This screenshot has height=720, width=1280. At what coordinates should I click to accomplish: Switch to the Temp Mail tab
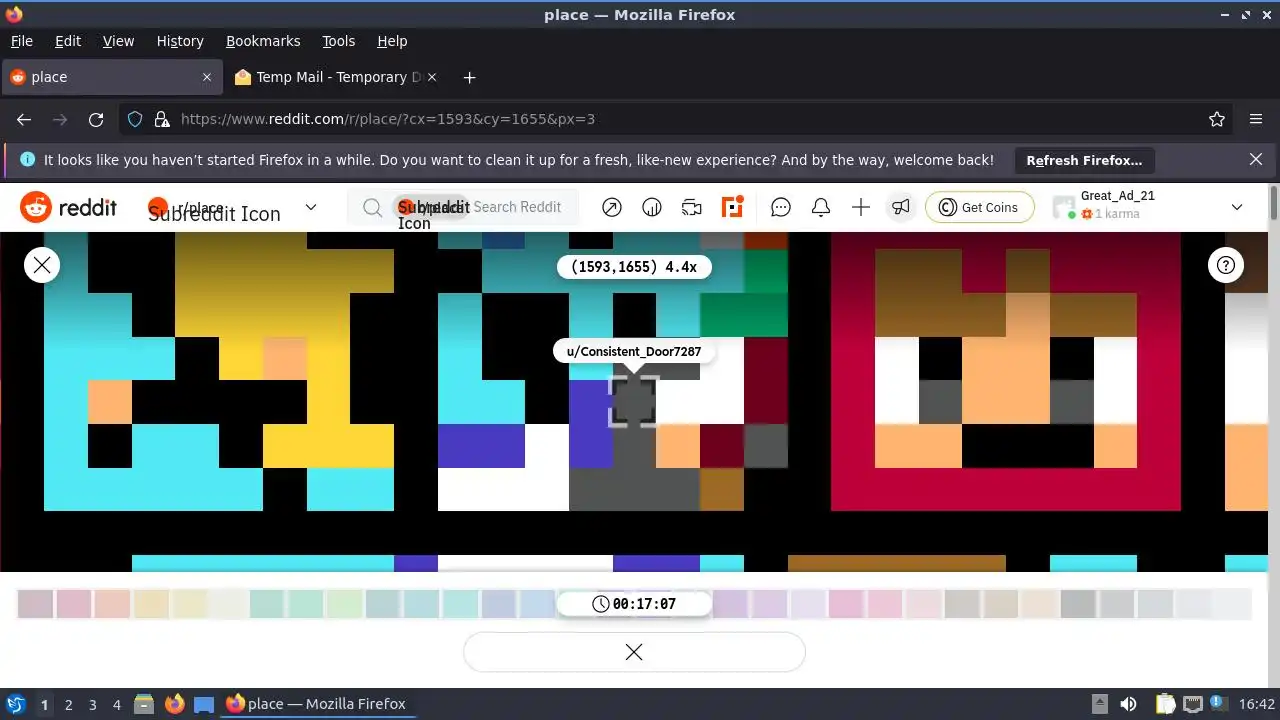pos(338,77)
